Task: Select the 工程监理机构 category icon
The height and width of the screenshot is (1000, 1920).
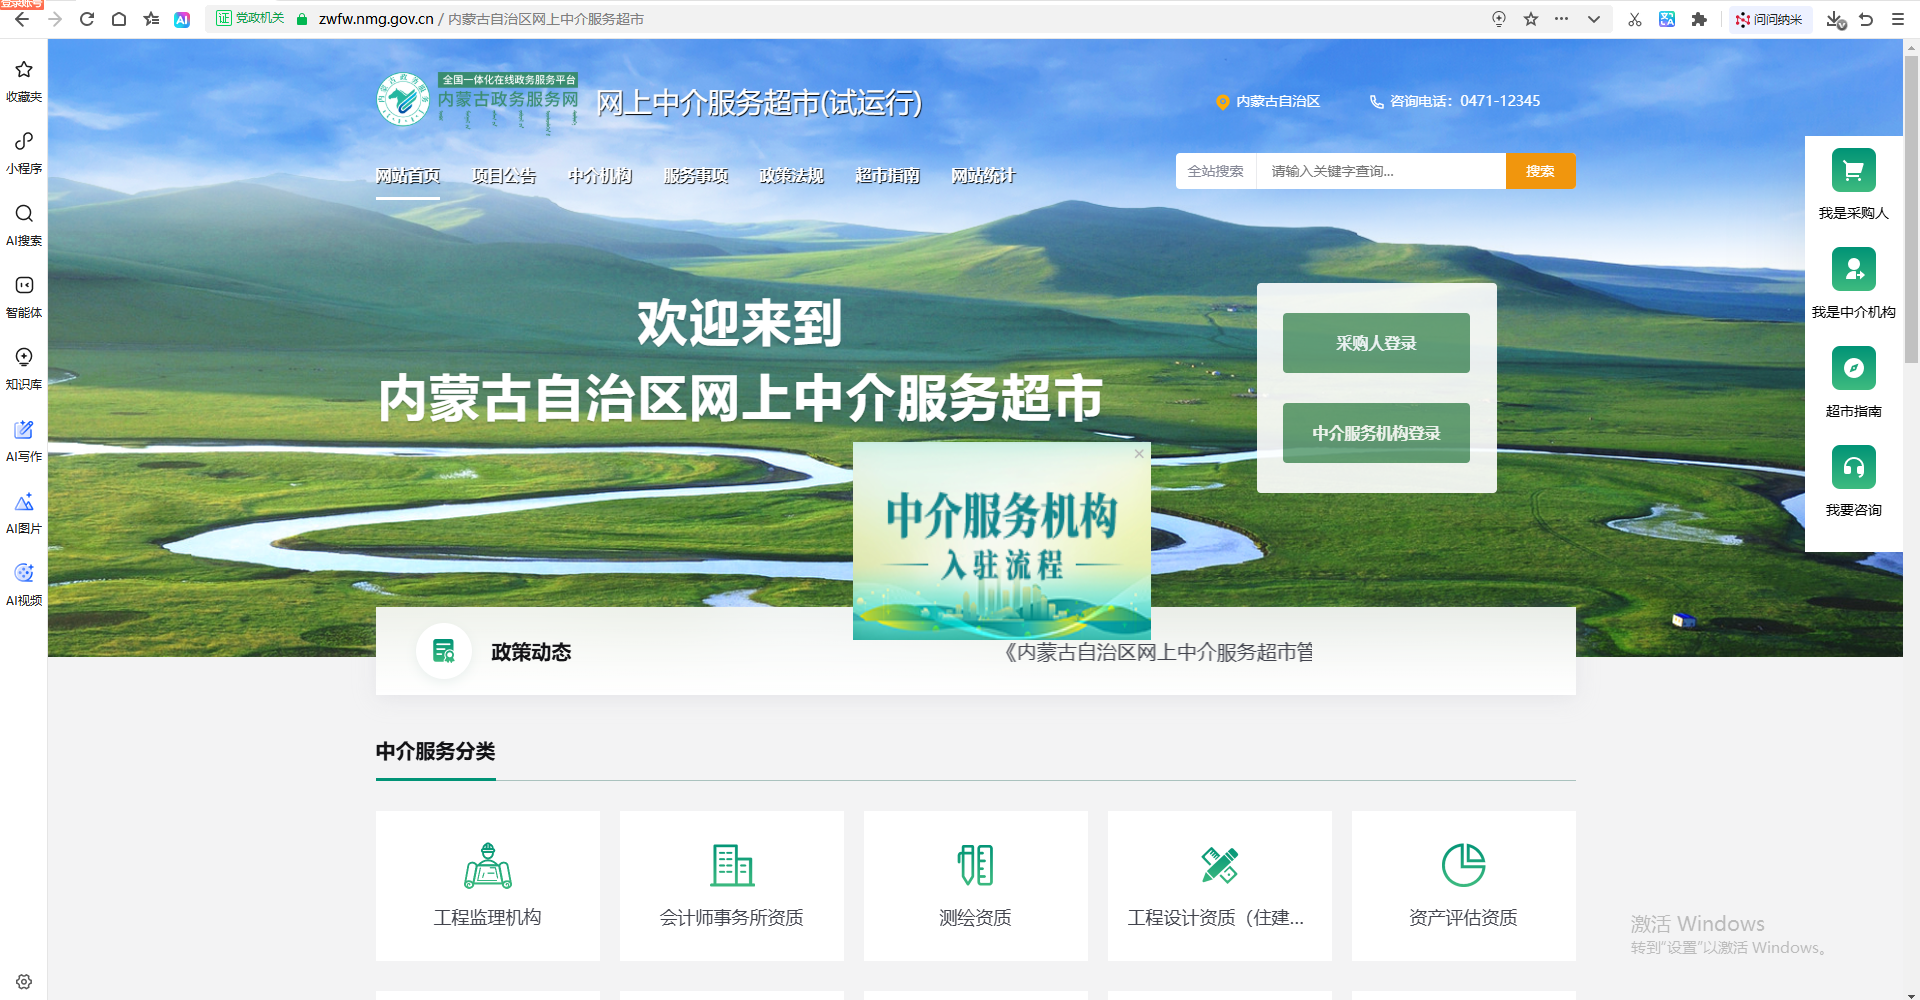Action: [488, 865]
